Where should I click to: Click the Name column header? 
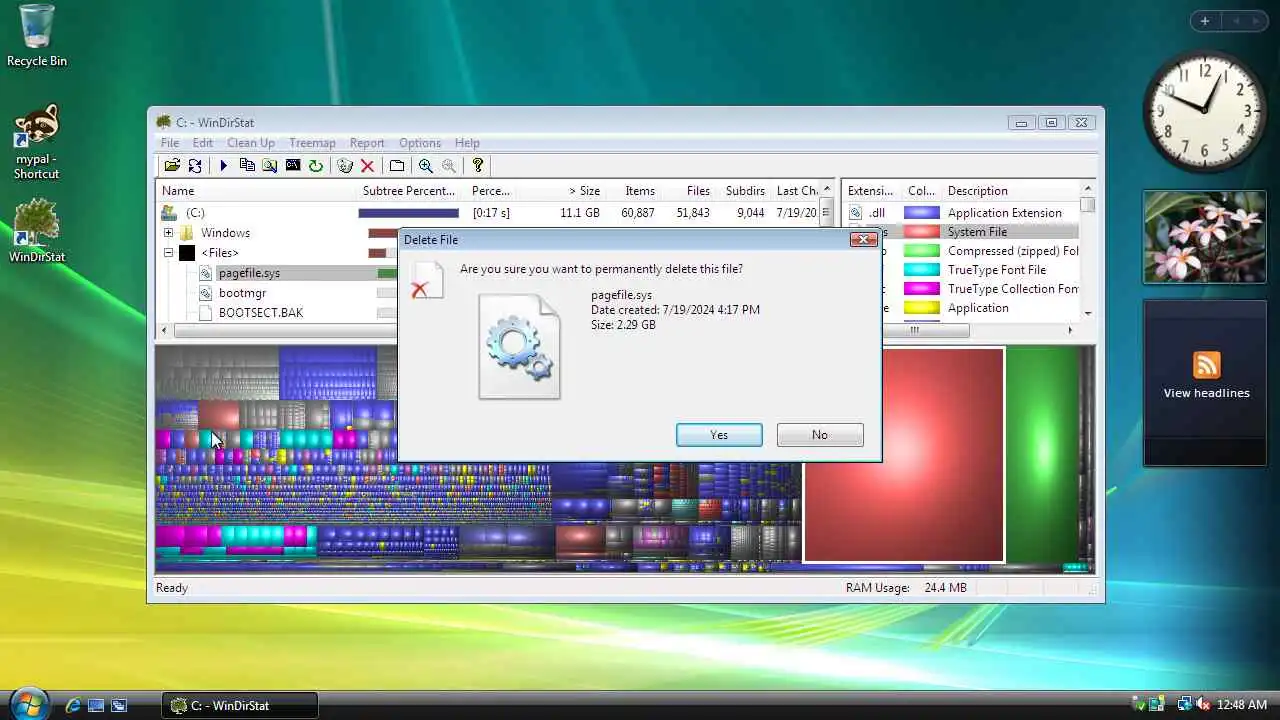pyautogui.click(x=257, y=191)
